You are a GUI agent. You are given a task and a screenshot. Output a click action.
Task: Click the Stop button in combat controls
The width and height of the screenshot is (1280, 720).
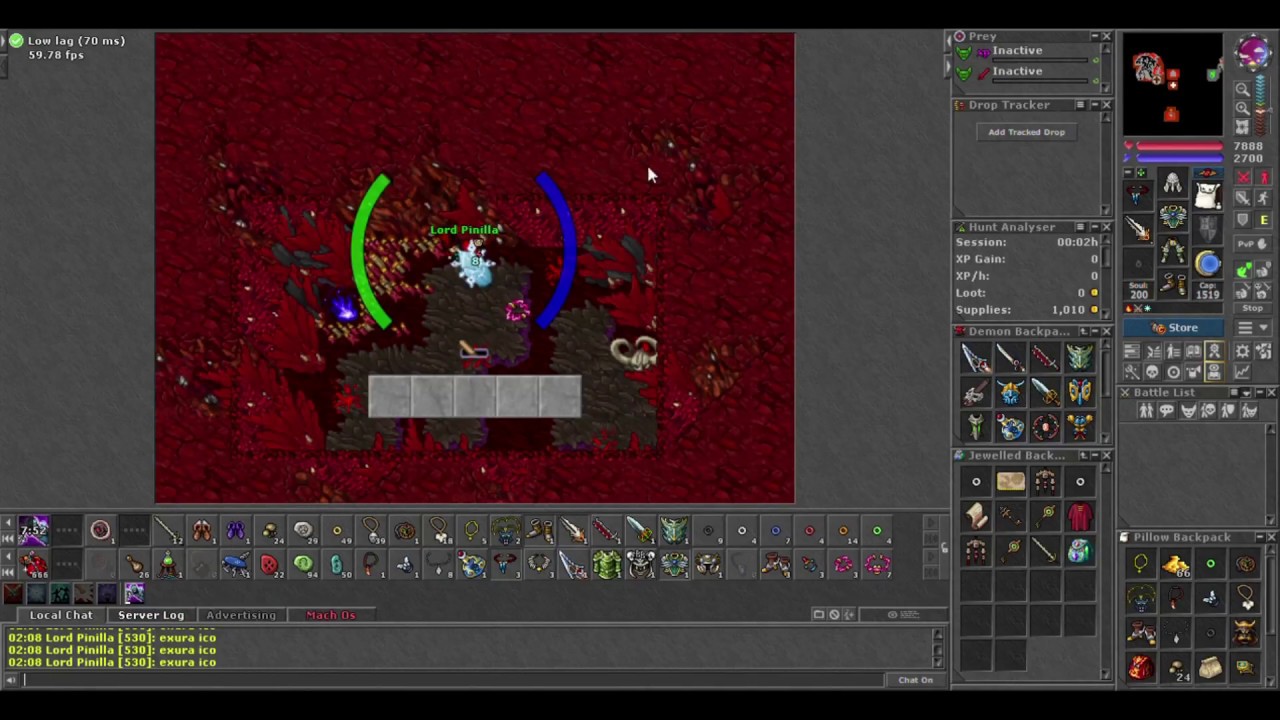point(1253,308)
